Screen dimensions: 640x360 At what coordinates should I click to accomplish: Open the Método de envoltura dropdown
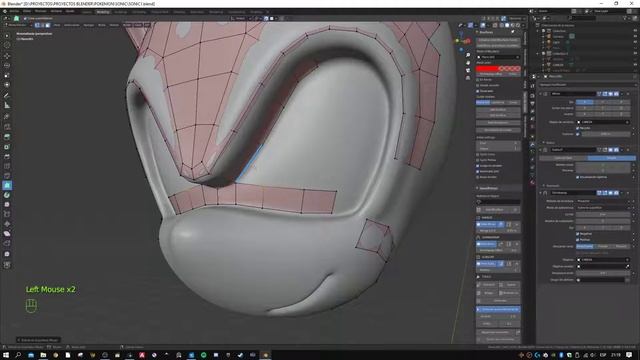click(x=603, y=201)
